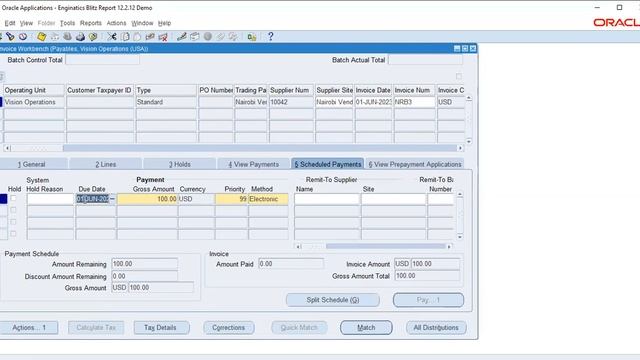
Task: Click the export toolbar icon beside Help
Action: point(252,37)
